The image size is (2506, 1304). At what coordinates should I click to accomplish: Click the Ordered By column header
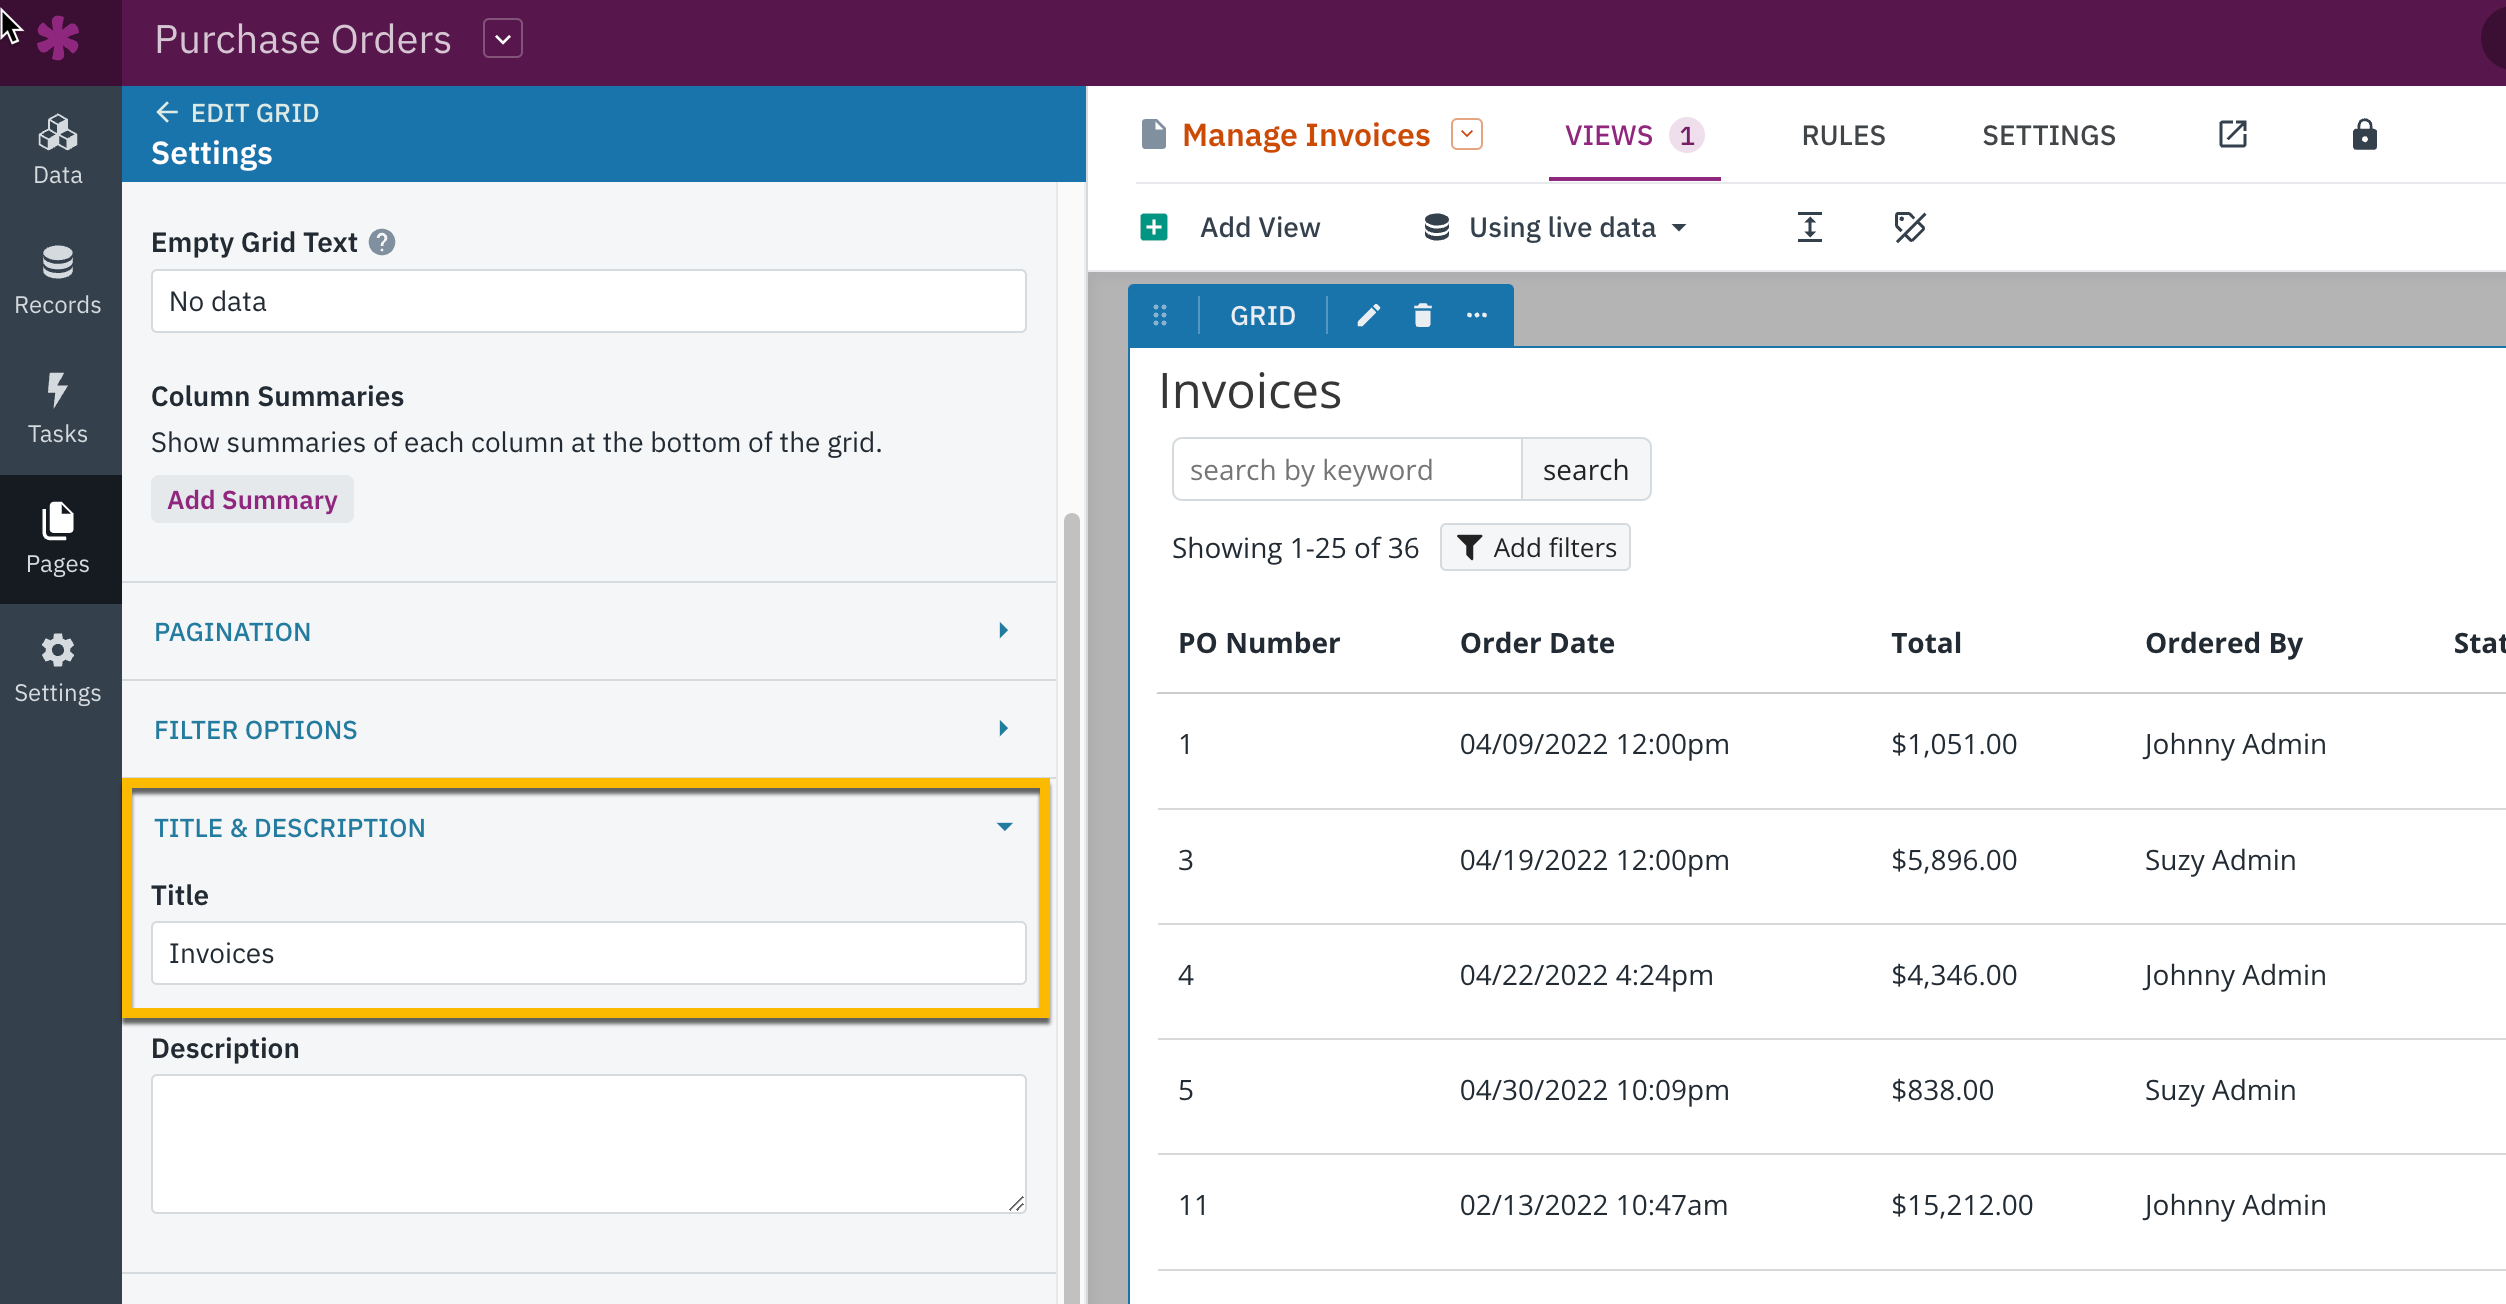2224,643
